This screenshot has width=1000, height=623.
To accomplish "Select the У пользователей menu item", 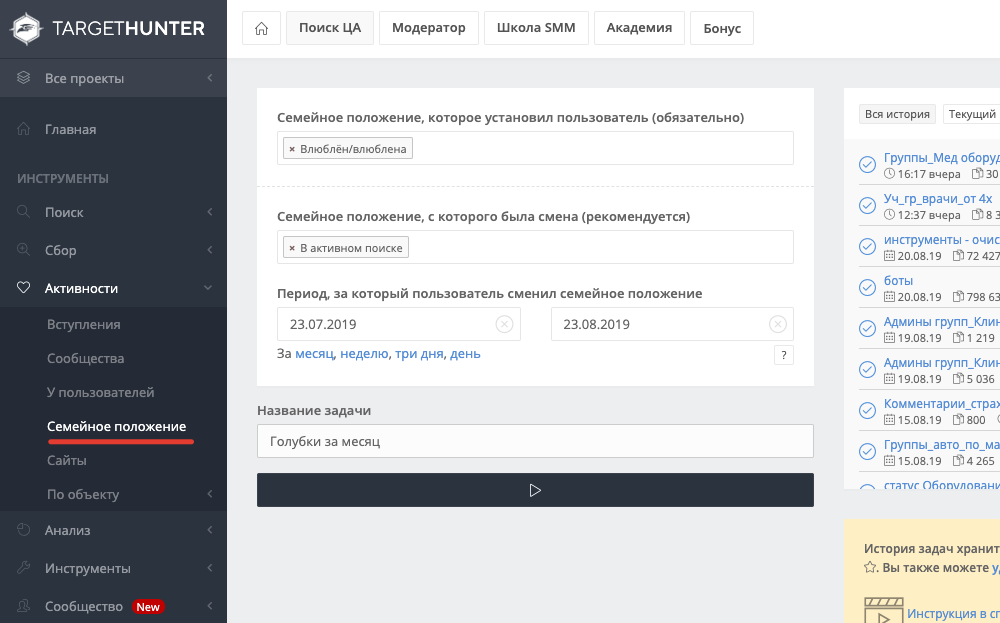I will click(x=100, y=392).
